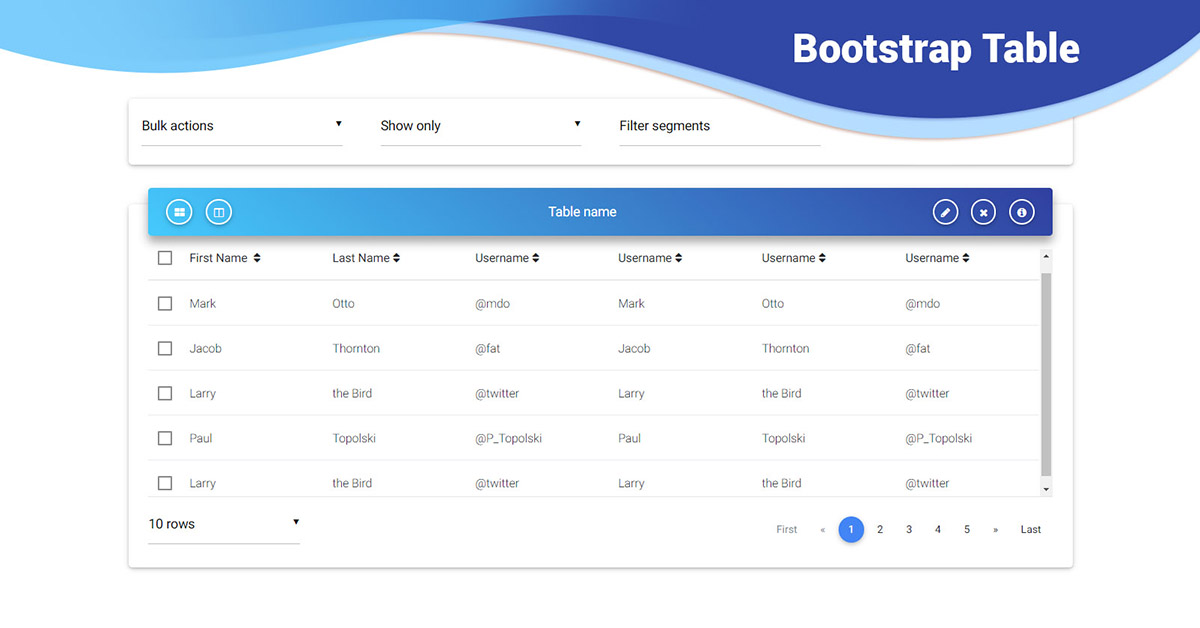Open the Bulk actions dropdown

[242, 125]
